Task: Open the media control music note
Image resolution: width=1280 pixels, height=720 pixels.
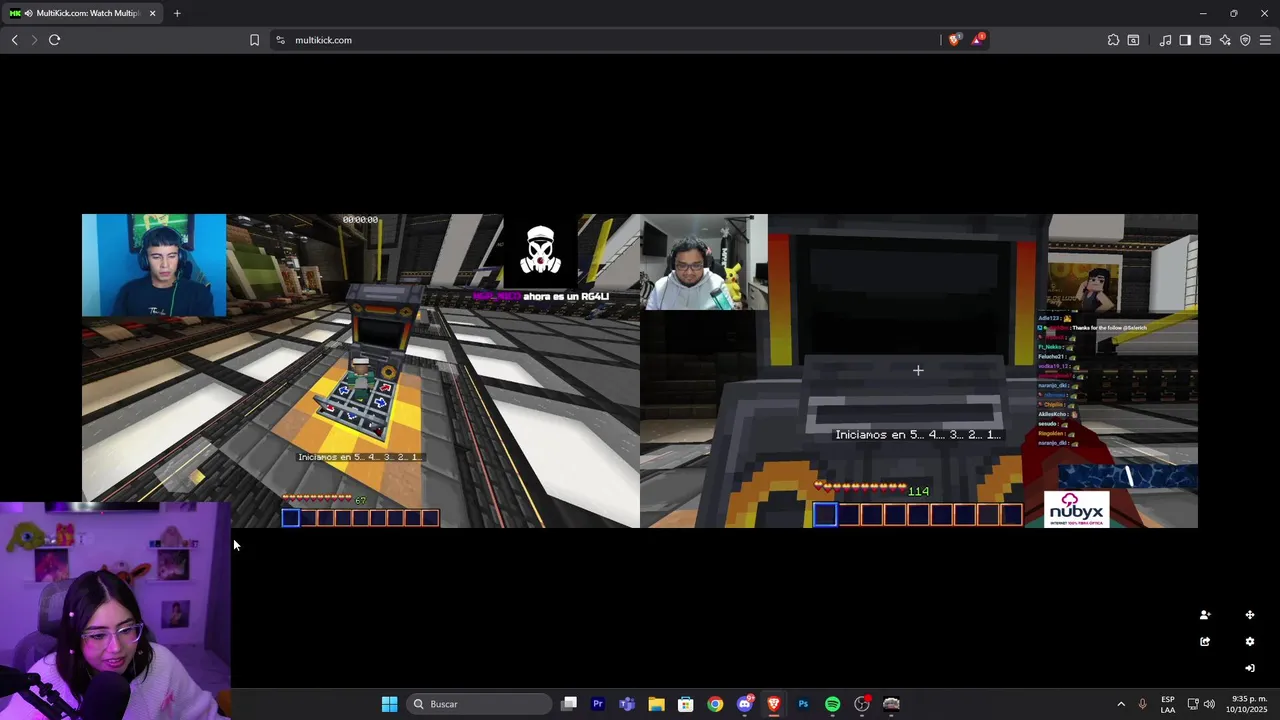Action: [1165, 40]
